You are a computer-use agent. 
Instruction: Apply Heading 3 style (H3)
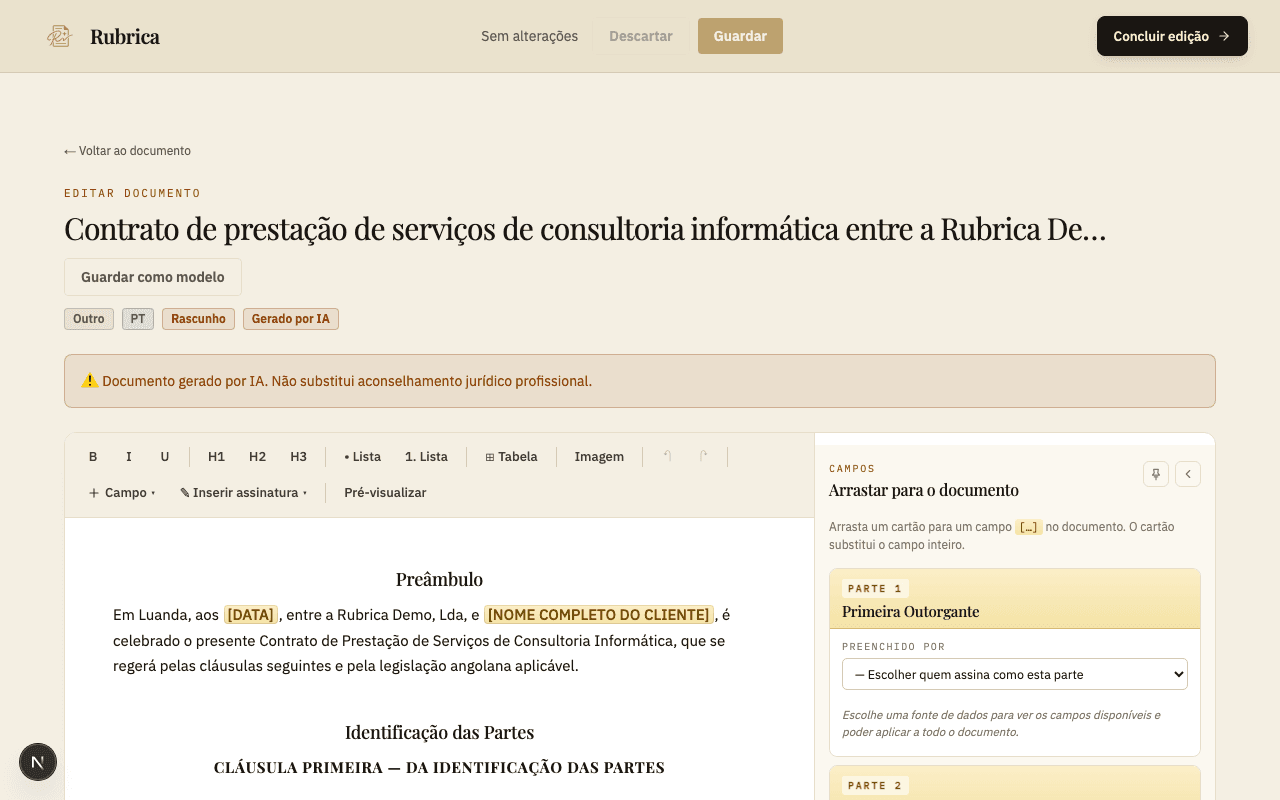click(298, 457)
